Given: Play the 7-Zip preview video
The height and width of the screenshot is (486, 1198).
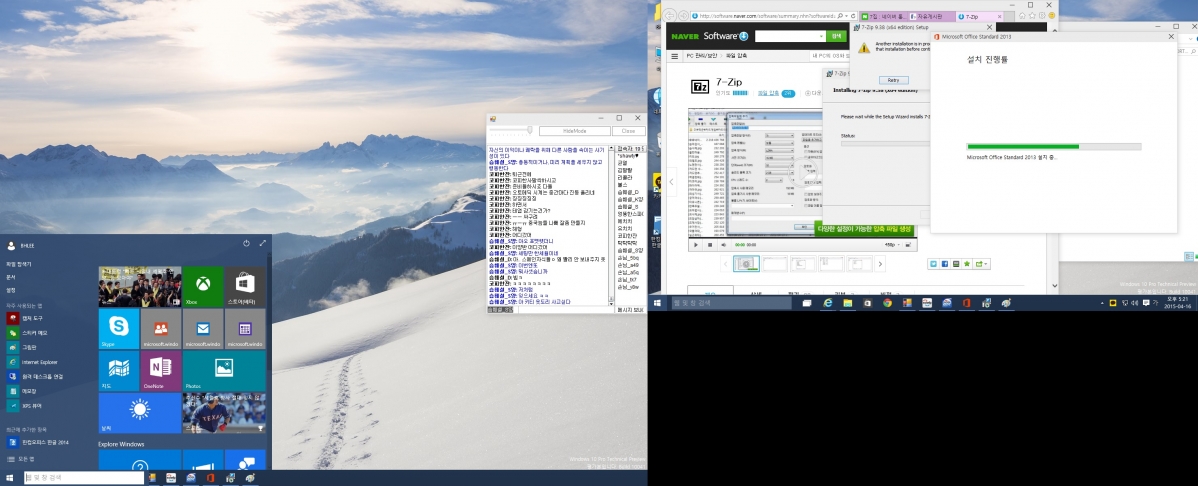Looking at the screenshot, I should tap(696, 244).
